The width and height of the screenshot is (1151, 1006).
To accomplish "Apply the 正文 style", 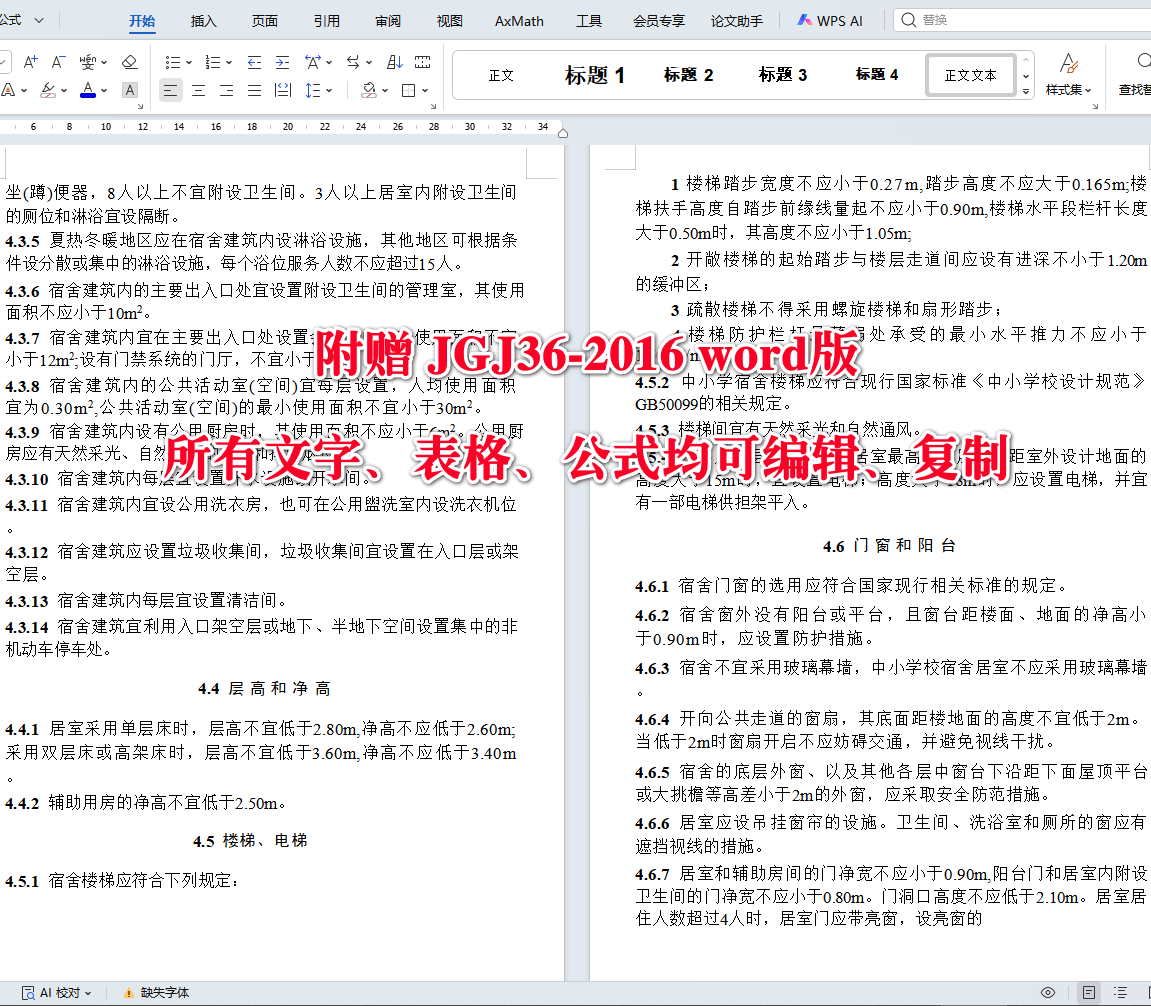I will click(501, 76).
